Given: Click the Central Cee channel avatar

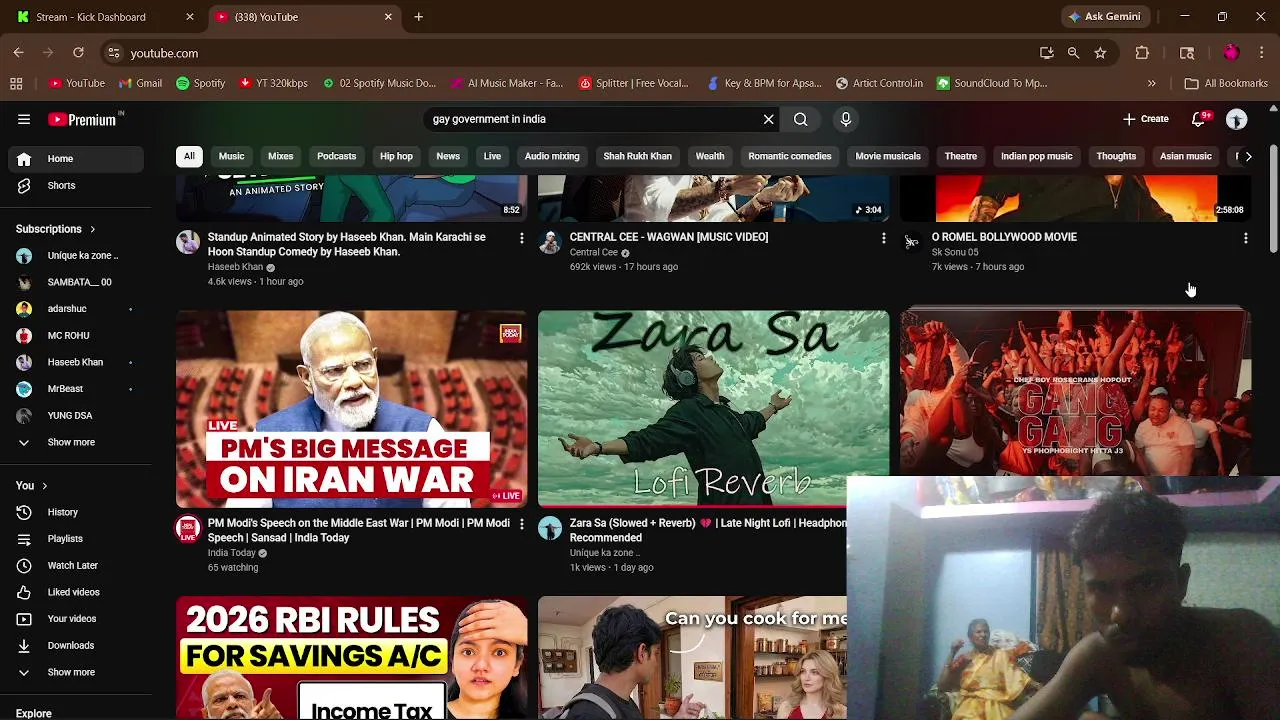Looking at the screenshot, I should coord(550,242).
